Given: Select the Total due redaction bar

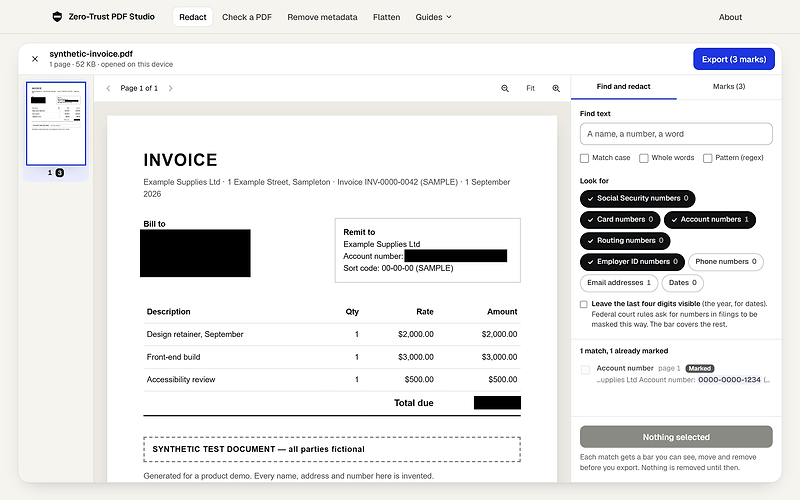Looking at the screenshot, I should pyautogui.click(x=497, y=403).
